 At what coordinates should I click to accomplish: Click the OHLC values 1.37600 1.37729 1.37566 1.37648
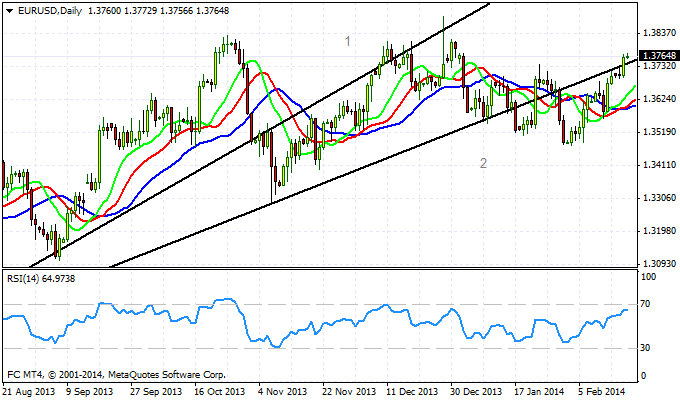[x=158, y=11]
